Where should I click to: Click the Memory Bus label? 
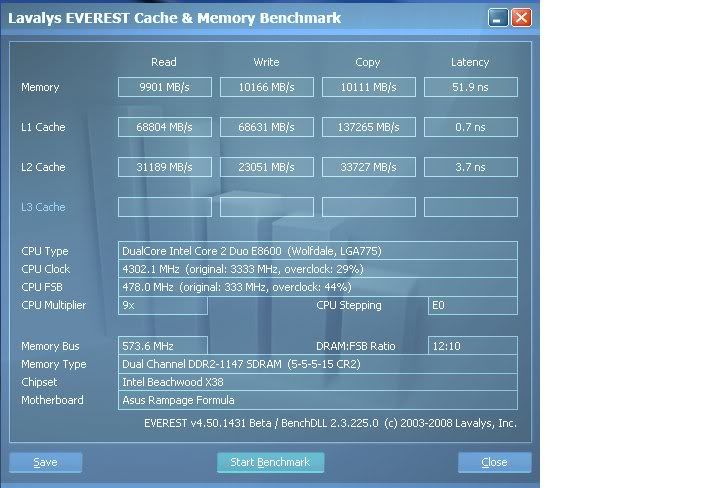[x=51, y=346]
